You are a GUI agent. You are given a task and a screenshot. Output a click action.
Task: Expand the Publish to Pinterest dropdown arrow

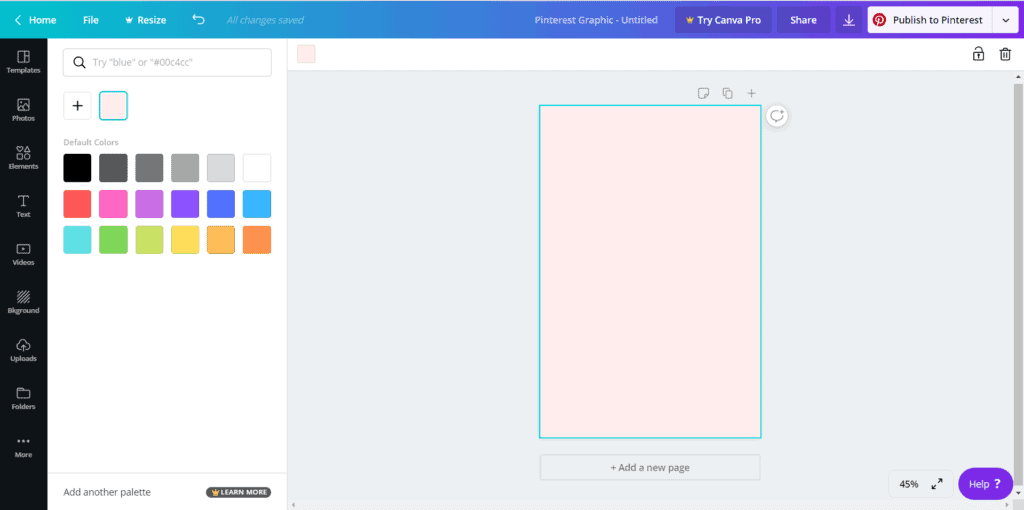pyautogui.click(x=1004, y=20)
